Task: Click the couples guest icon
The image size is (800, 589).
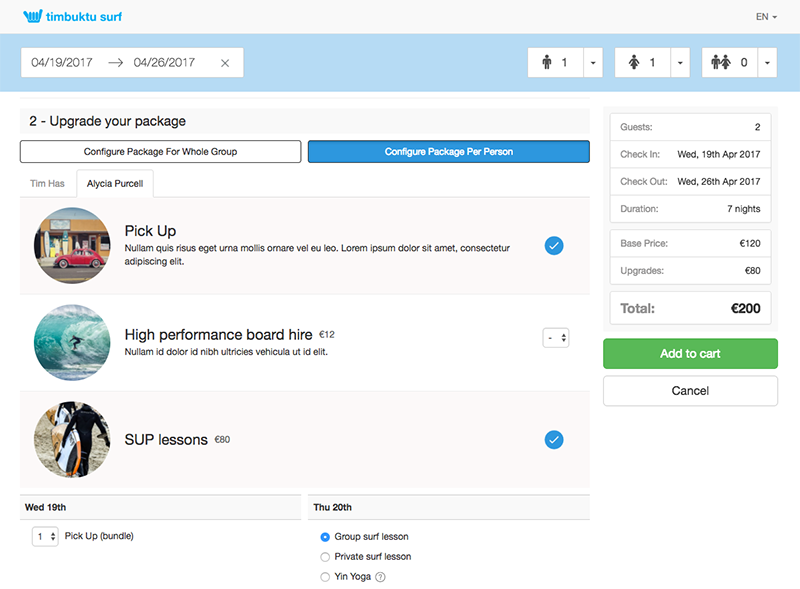Action: (x=721, y=63)
